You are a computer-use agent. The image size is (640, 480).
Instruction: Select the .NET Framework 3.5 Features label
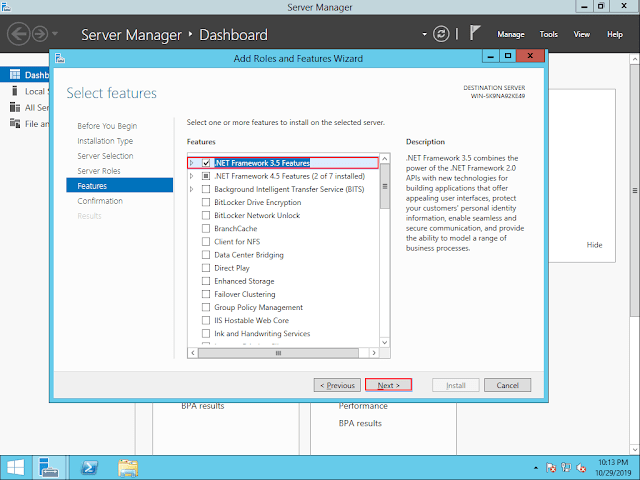click(x=262, y=163)
